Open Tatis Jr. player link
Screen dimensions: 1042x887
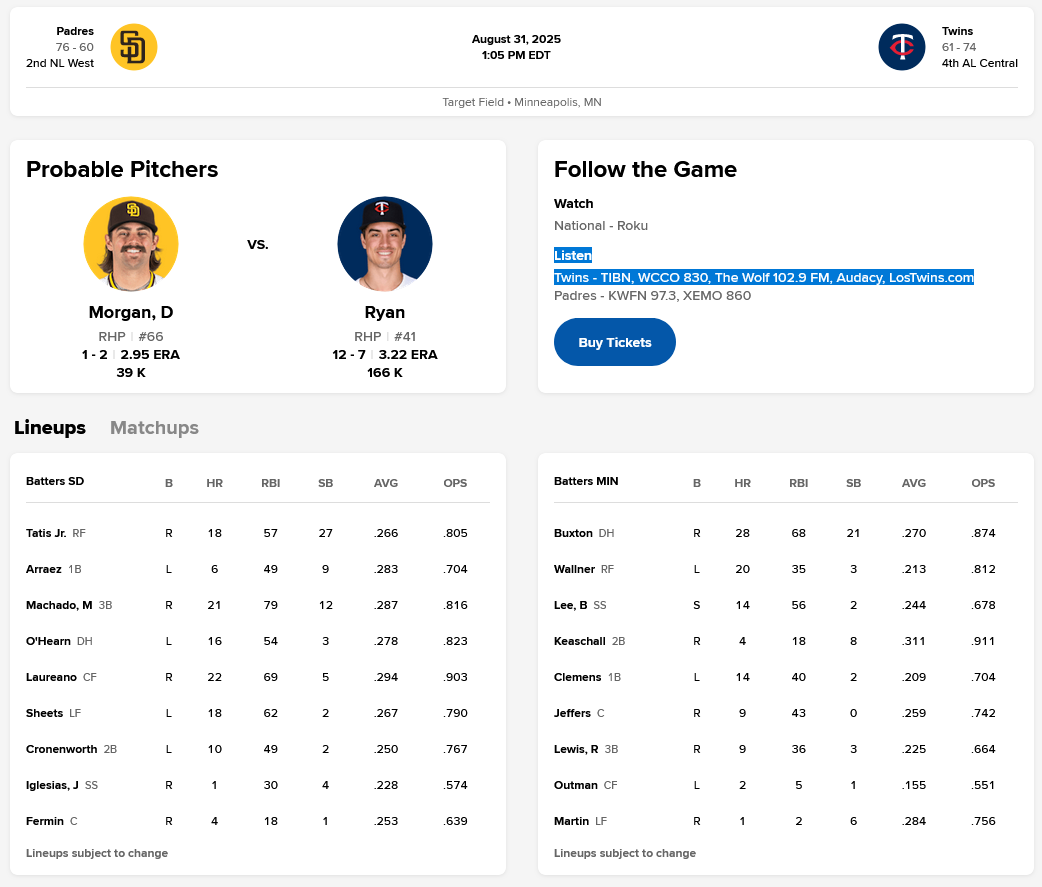coord(46,533)
